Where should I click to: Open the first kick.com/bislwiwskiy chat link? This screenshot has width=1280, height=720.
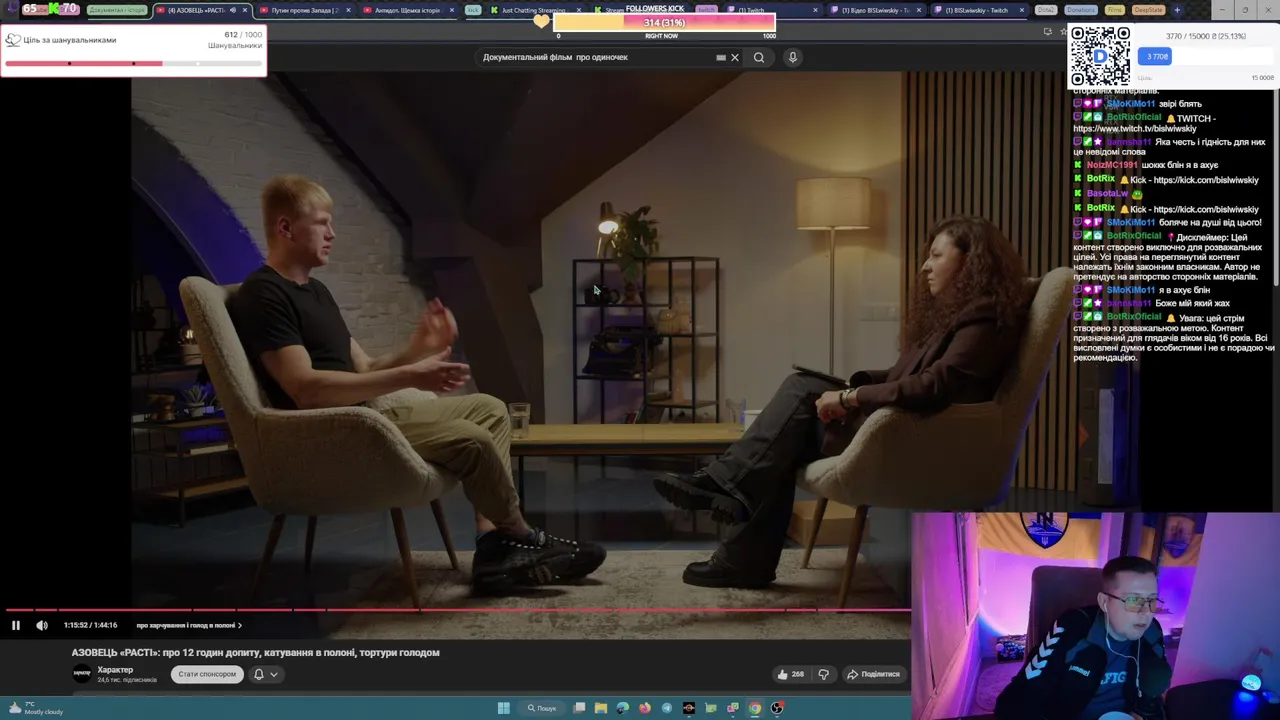click(x=1205, y=180)
